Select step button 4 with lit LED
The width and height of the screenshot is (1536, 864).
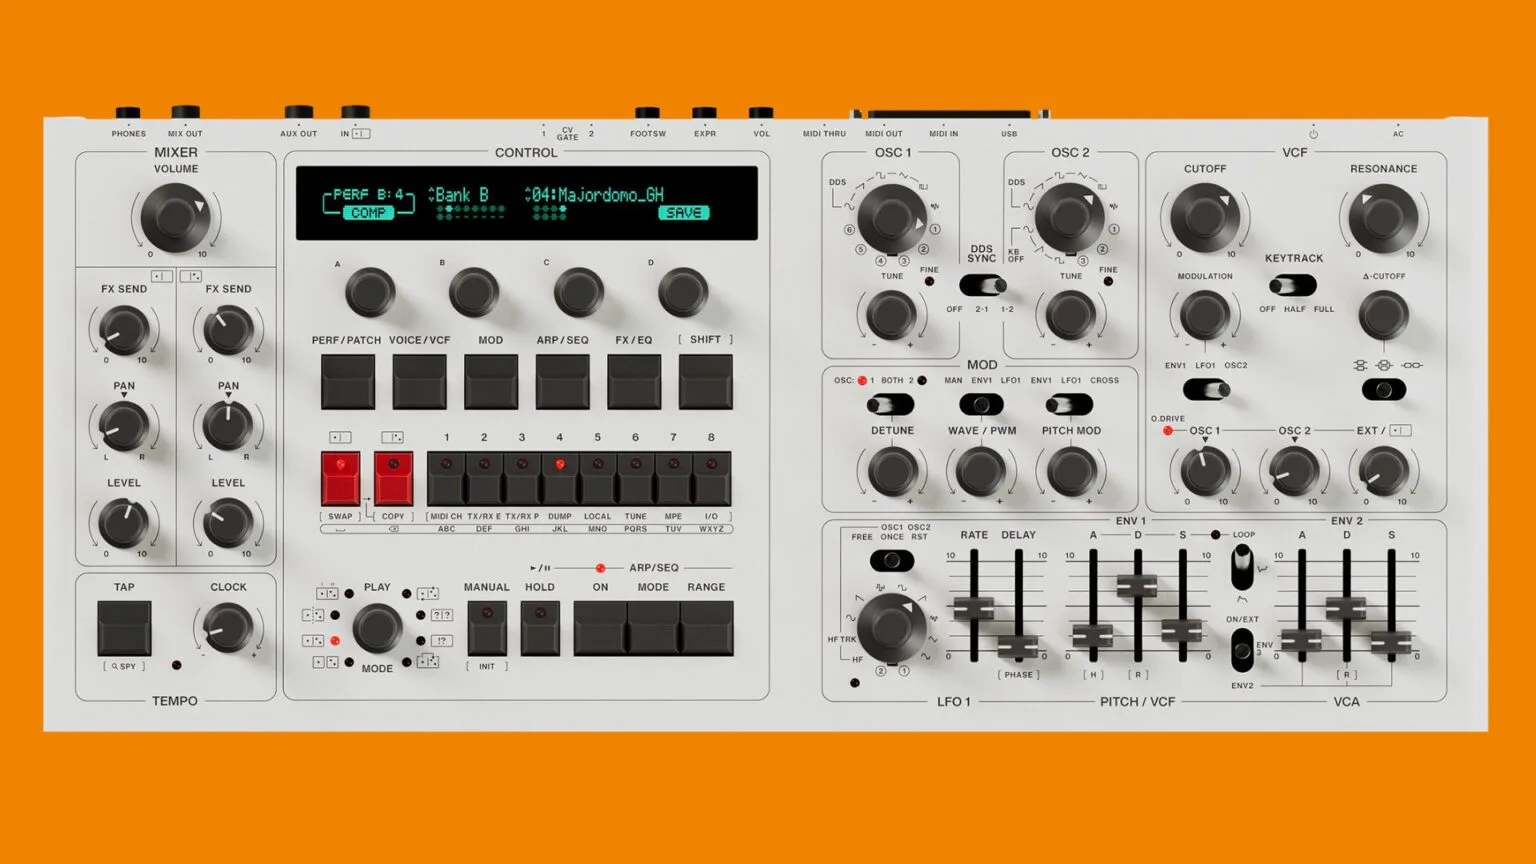[x=560, y=478]
